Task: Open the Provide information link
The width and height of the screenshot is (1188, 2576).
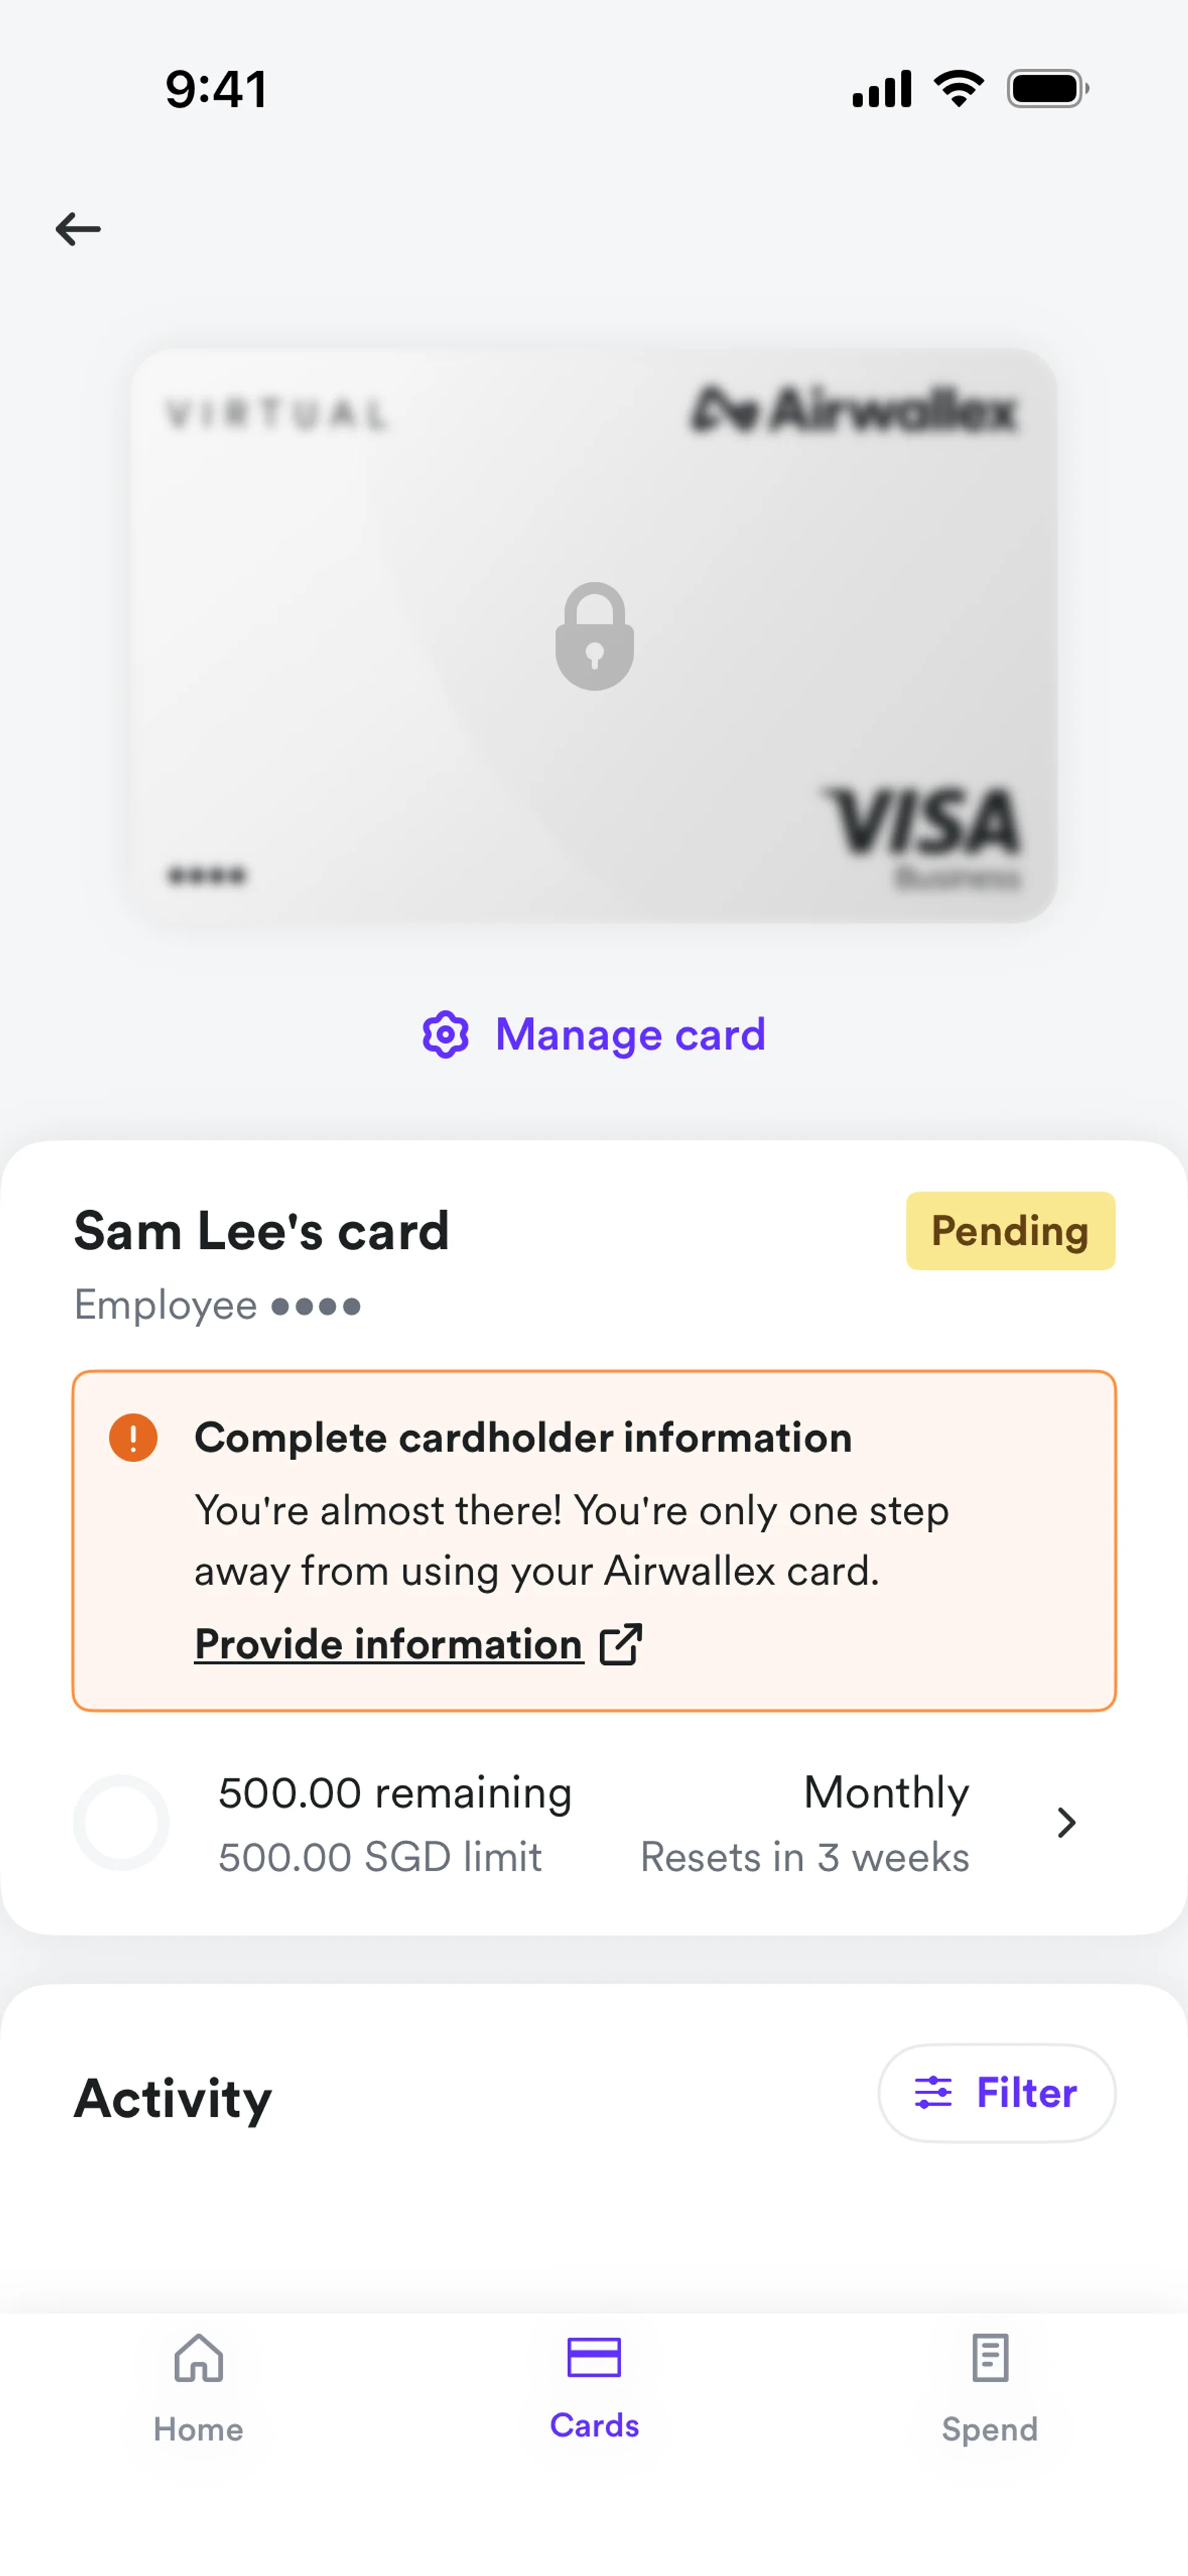Action: [388, 1644]
